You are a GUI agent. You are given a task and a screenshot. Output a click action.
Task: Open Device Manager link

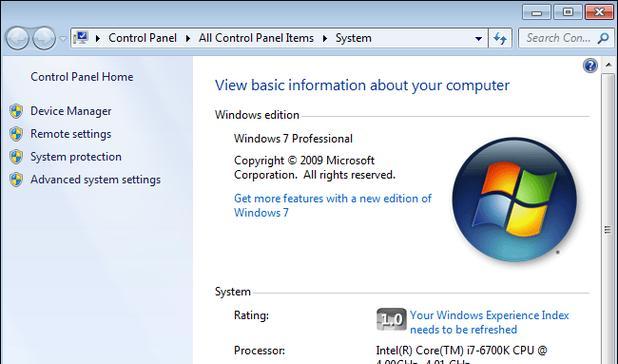click(x=71, y=111)
